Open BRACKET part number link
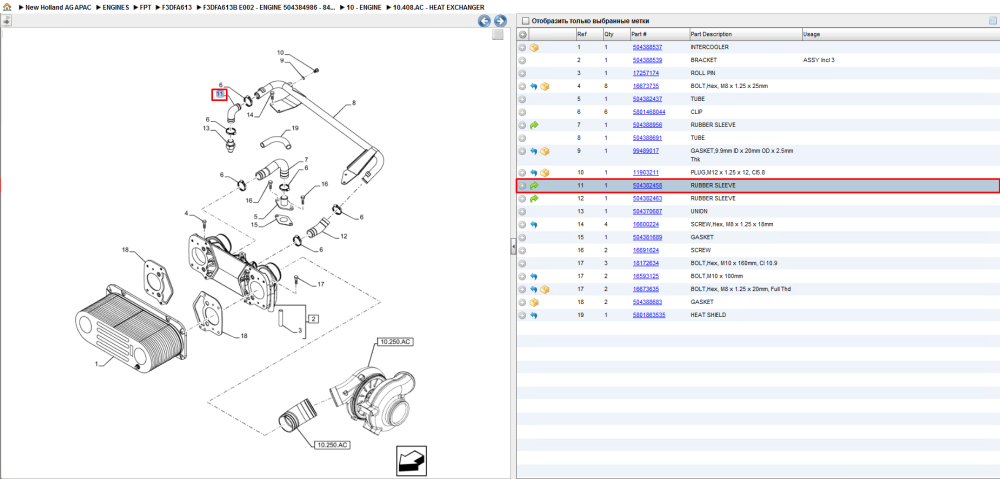 (647, 60)
